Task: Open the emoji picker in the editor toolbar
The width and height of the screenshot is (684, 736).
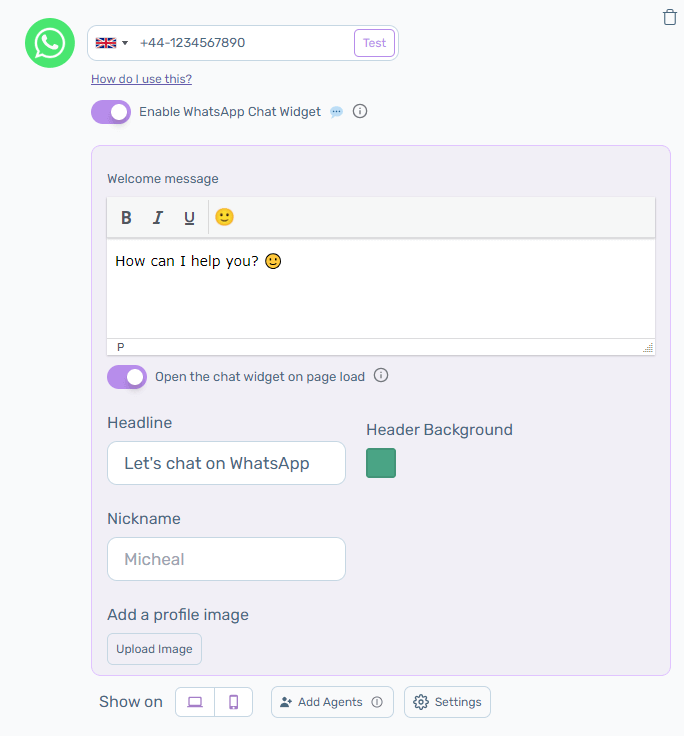Action: click(224, 217)
